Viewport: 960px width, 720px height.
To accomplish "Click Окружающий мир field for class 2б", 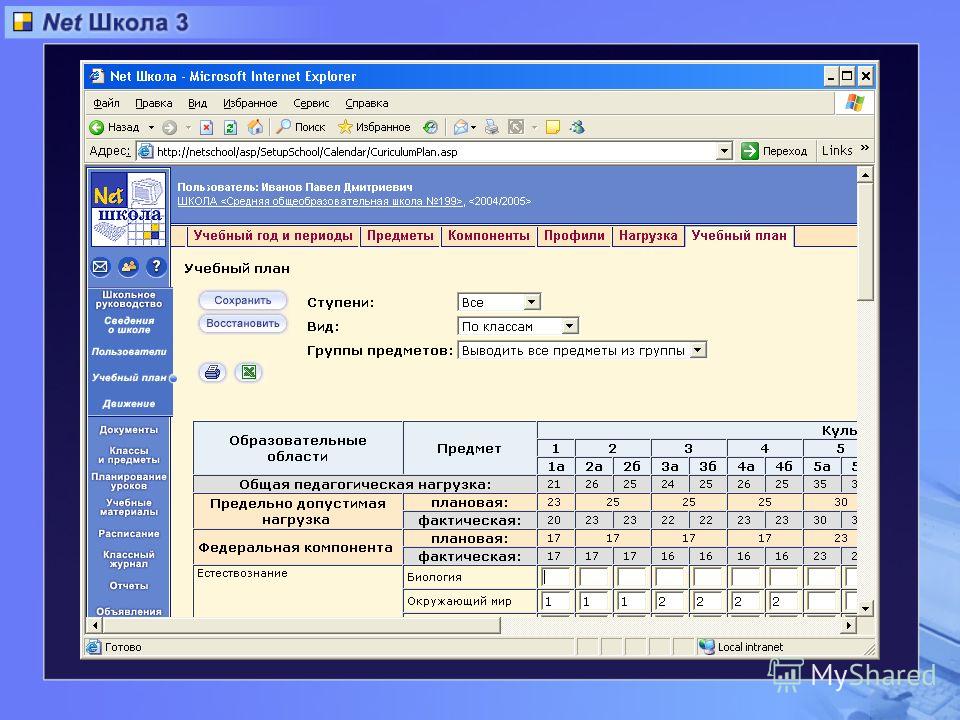I will 631,601.
